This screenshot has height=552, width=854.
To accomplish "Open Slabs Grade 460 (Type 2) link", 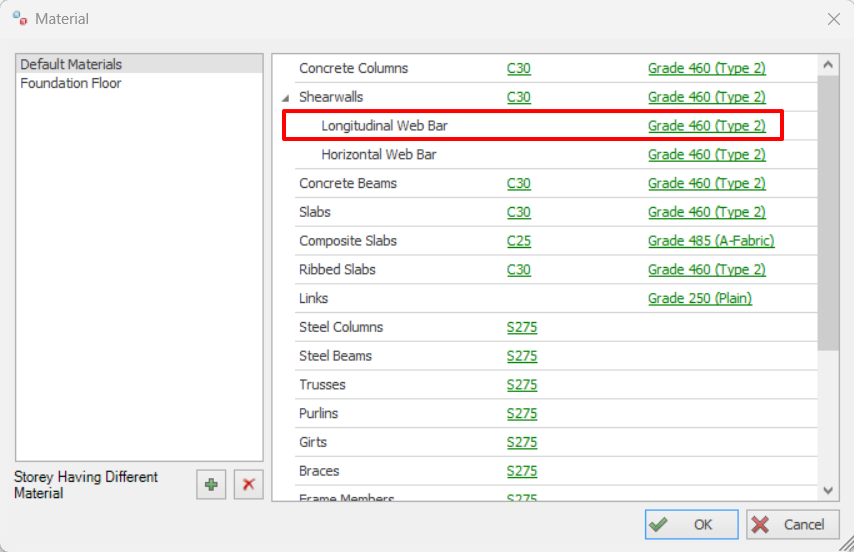I will (x=706, y=213).
